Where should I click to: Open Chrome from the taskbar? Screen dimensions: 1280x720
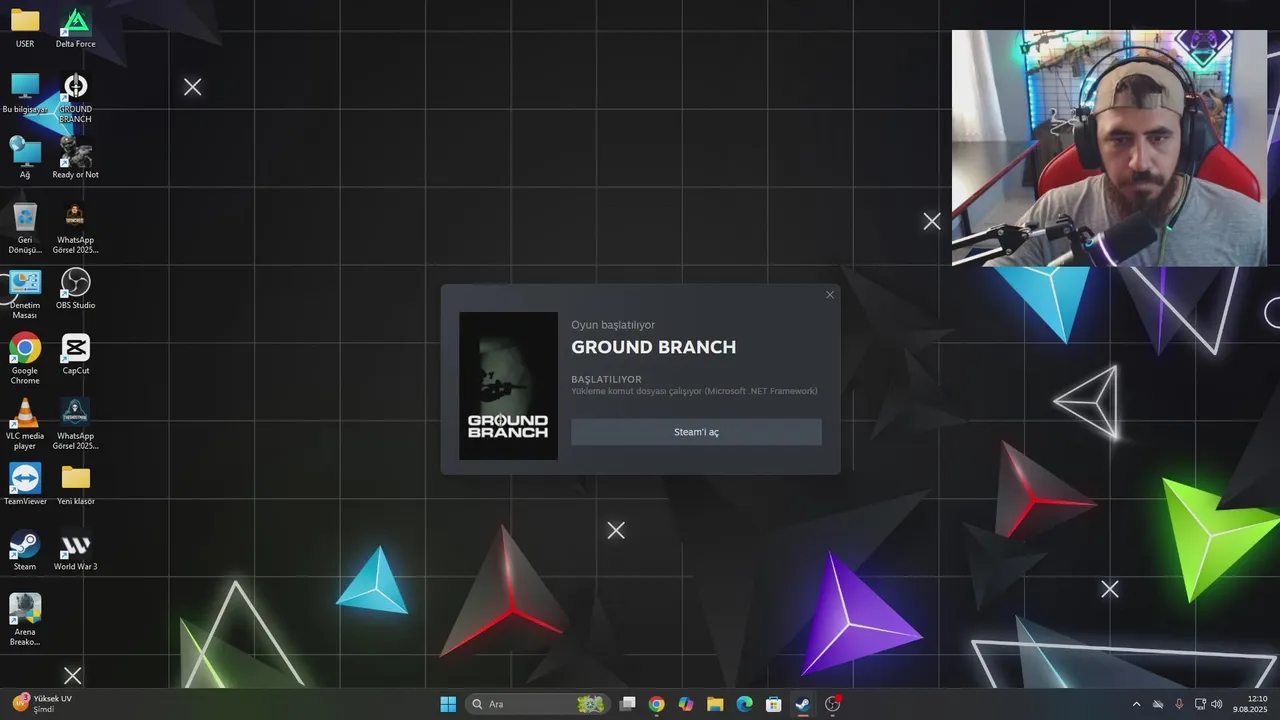[x=656, y=704]
